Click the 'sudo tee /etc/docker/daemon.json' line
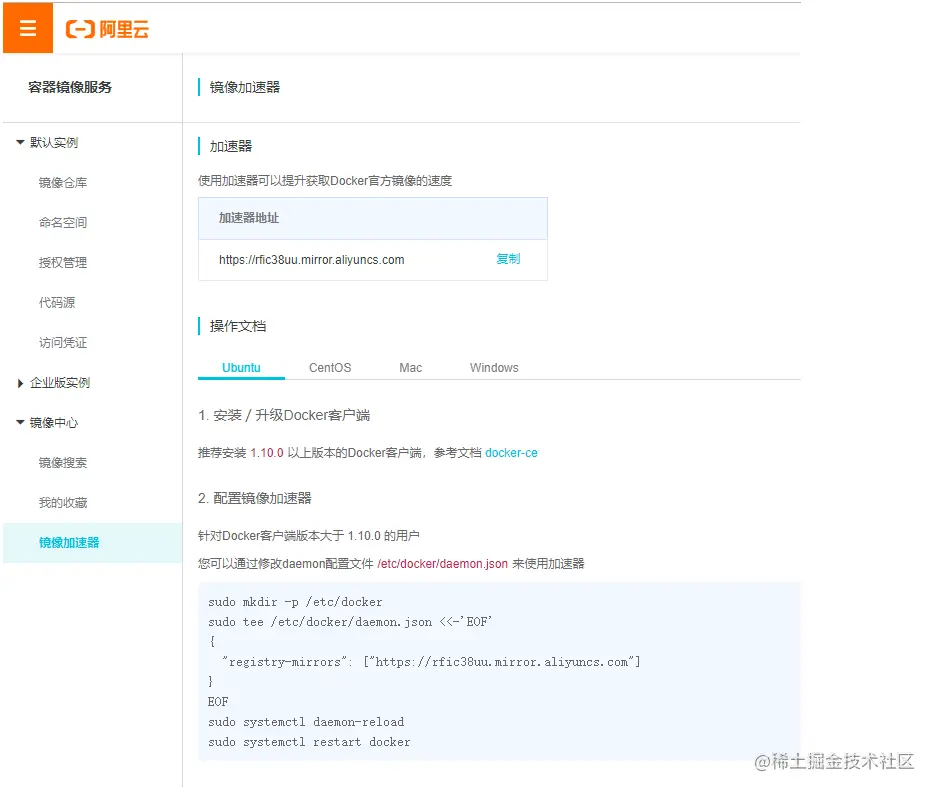The height and width of the screenshot is (794, 937). point(350,622)
